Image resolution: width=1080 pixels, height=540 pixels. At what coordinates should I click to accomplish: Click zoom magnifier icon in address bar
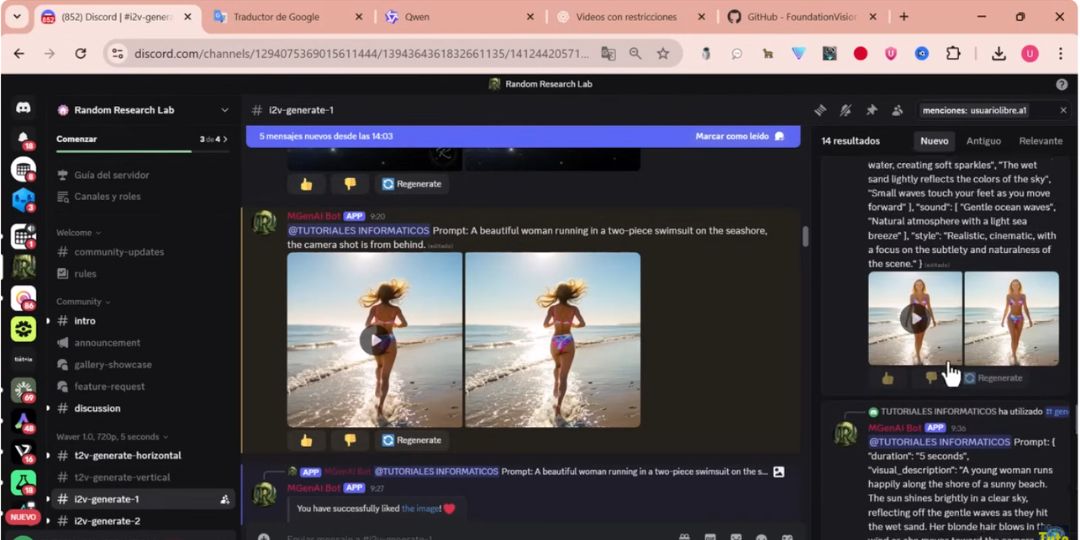(635, 54)
